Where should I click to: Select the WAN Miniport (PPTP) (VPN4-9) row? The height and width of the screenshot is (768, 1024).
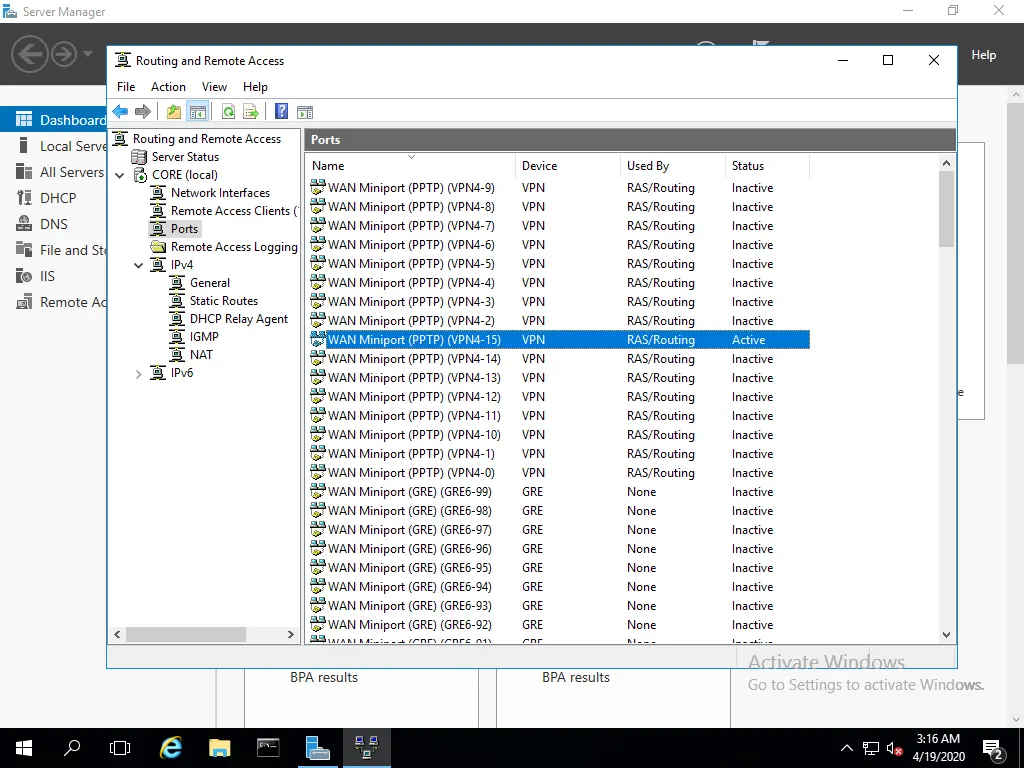coord(559,188)
